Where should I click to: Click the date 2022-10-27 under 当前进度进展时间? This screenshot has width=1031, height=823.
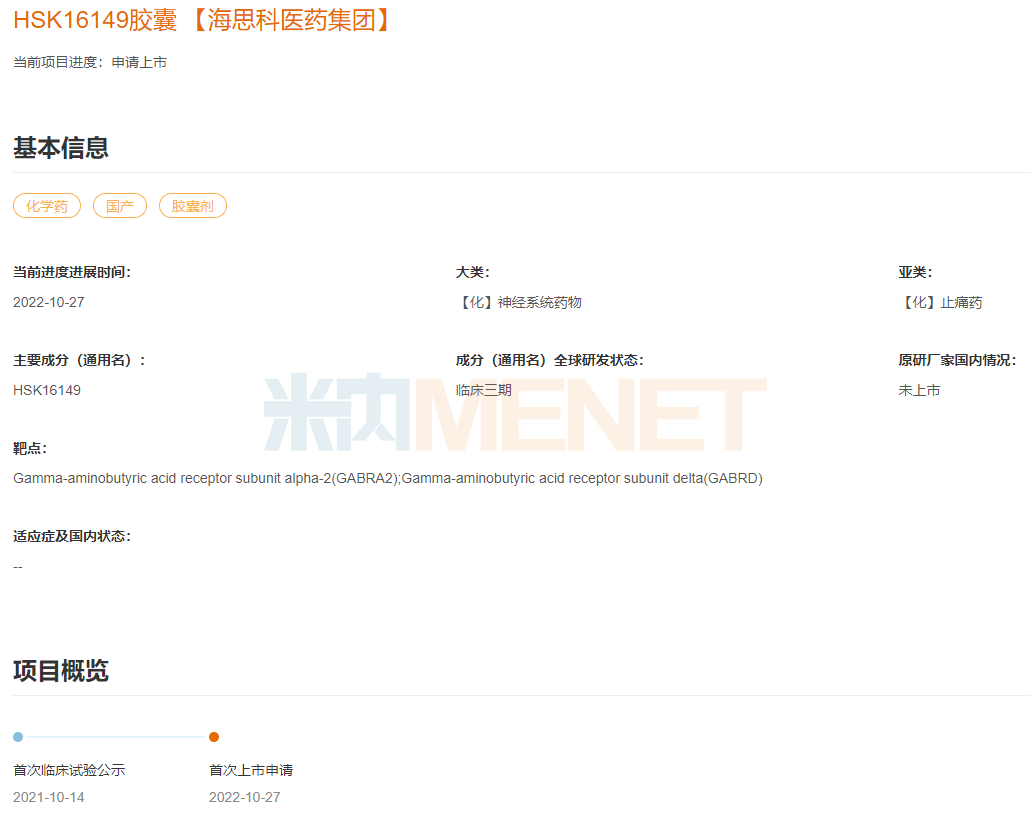tap(49, 302)
